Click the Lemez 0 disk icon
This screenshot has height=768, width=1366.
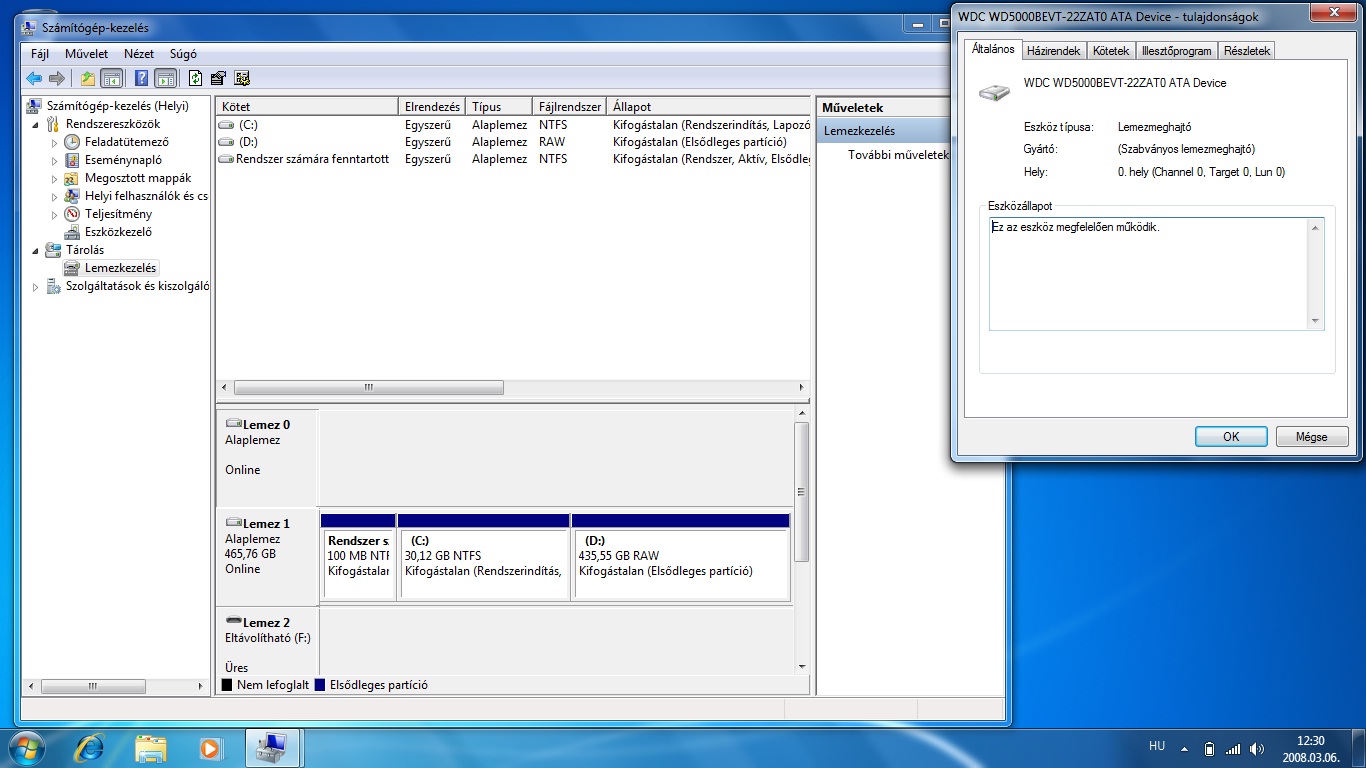234,424
